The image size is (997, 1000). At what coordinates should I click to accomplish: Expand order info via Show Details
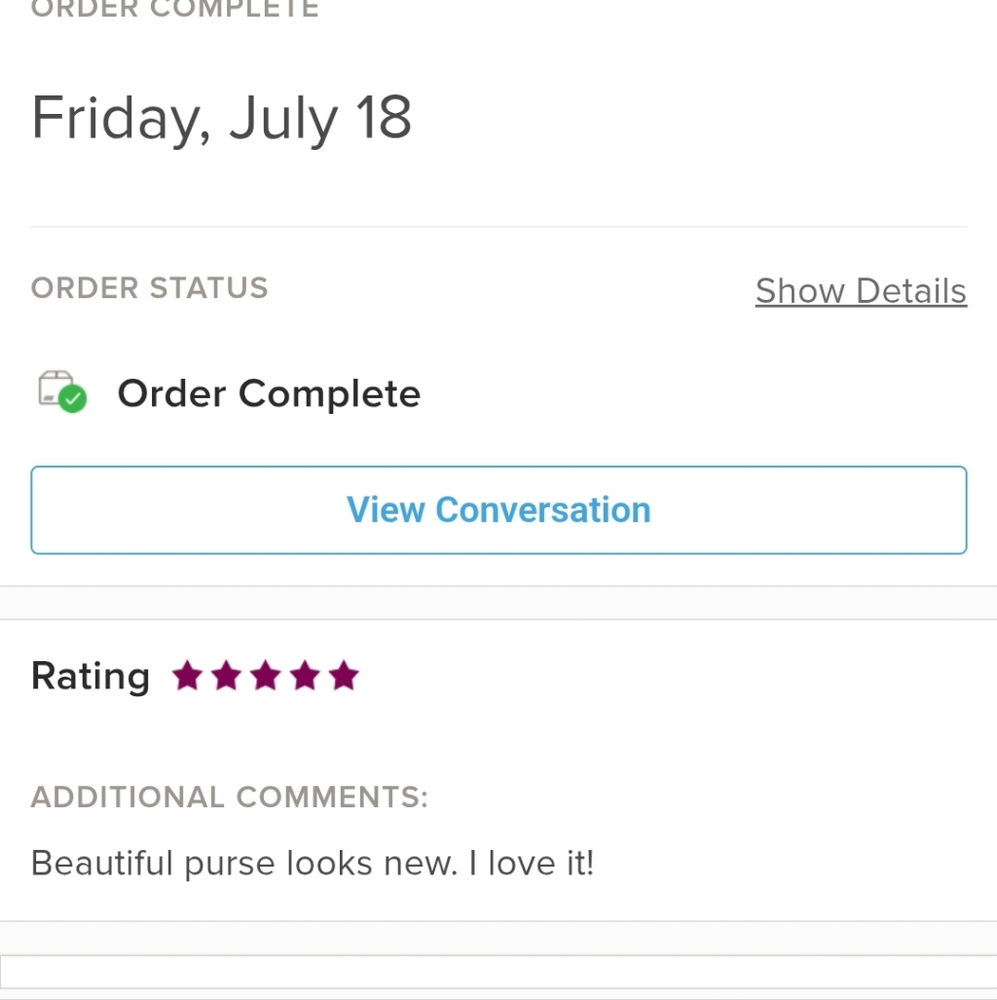click(861, 291)
